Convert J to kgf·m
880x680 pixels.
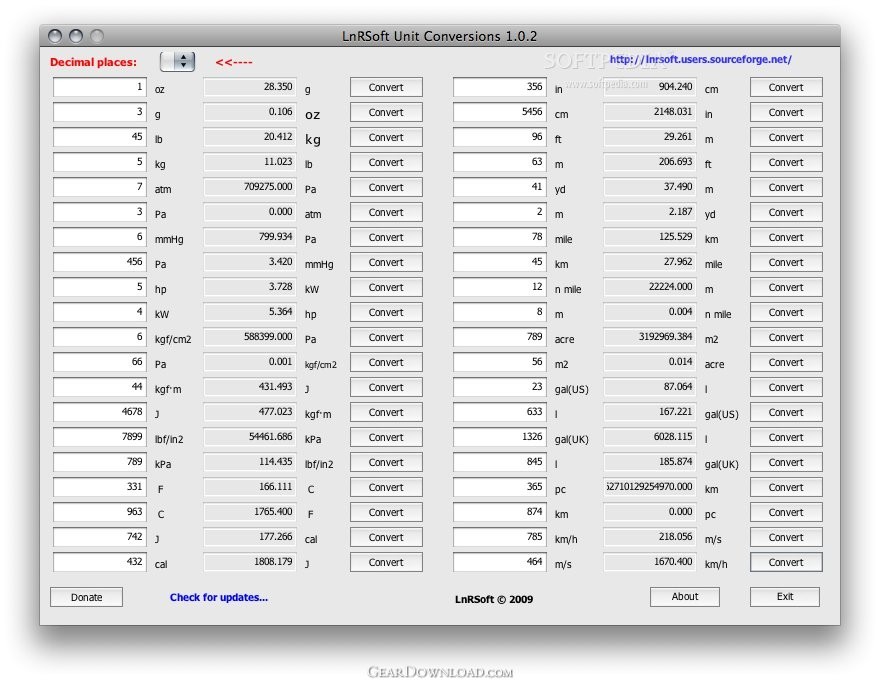[386, 412]
